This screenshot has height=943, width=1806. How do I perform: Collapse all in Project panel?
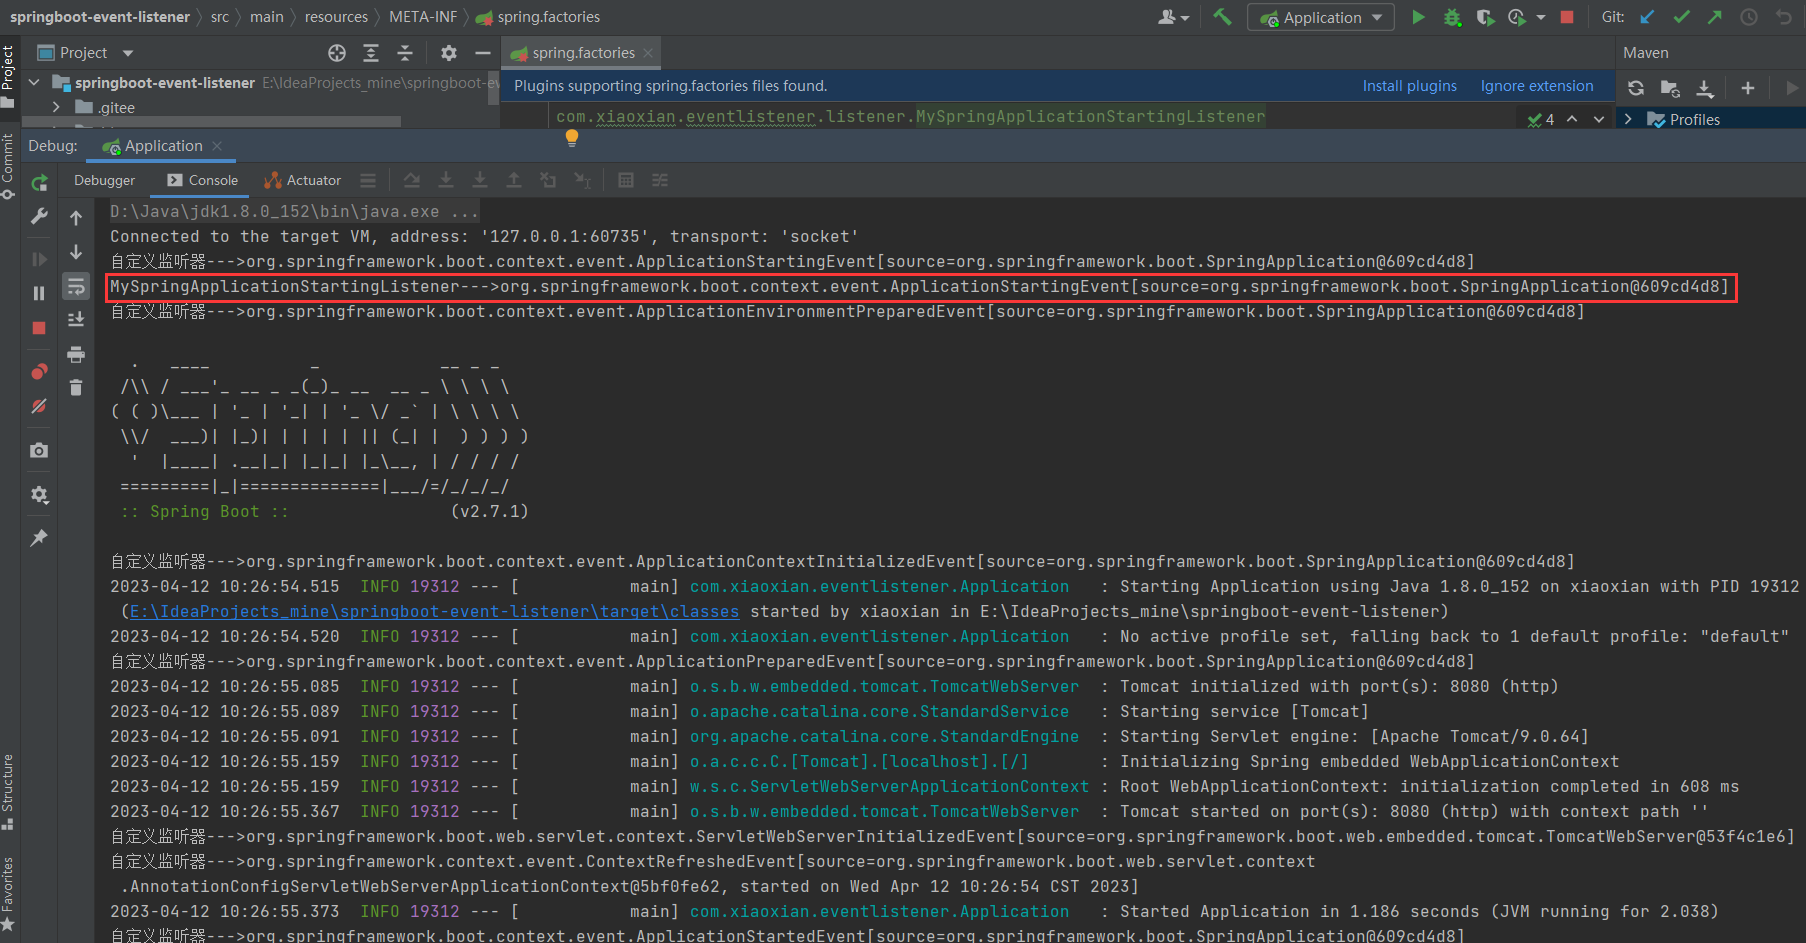pos(405,53)
